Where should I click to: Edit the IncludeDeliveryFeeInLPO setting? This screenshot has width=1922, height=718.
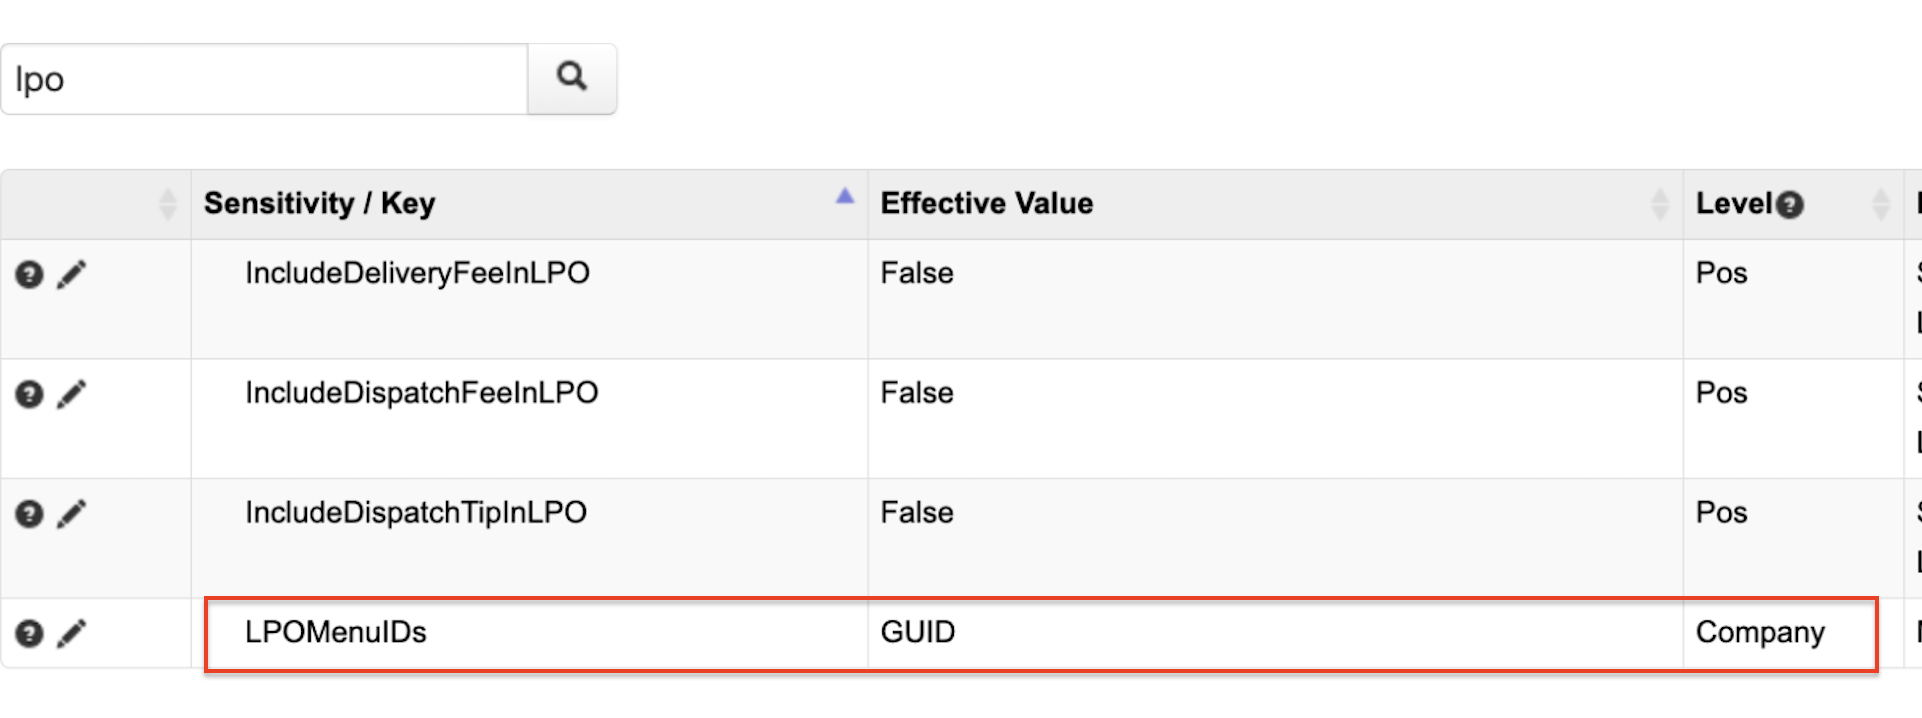point(71,274)
